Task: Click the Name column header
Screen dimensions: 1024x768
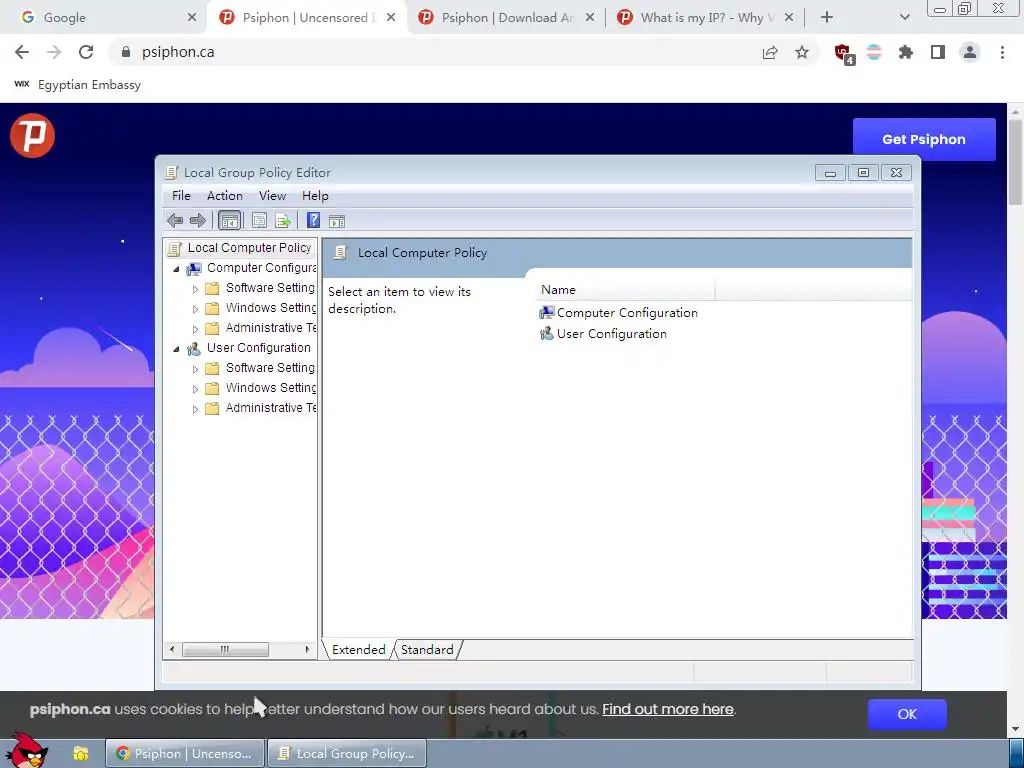Action: [625, 290]
